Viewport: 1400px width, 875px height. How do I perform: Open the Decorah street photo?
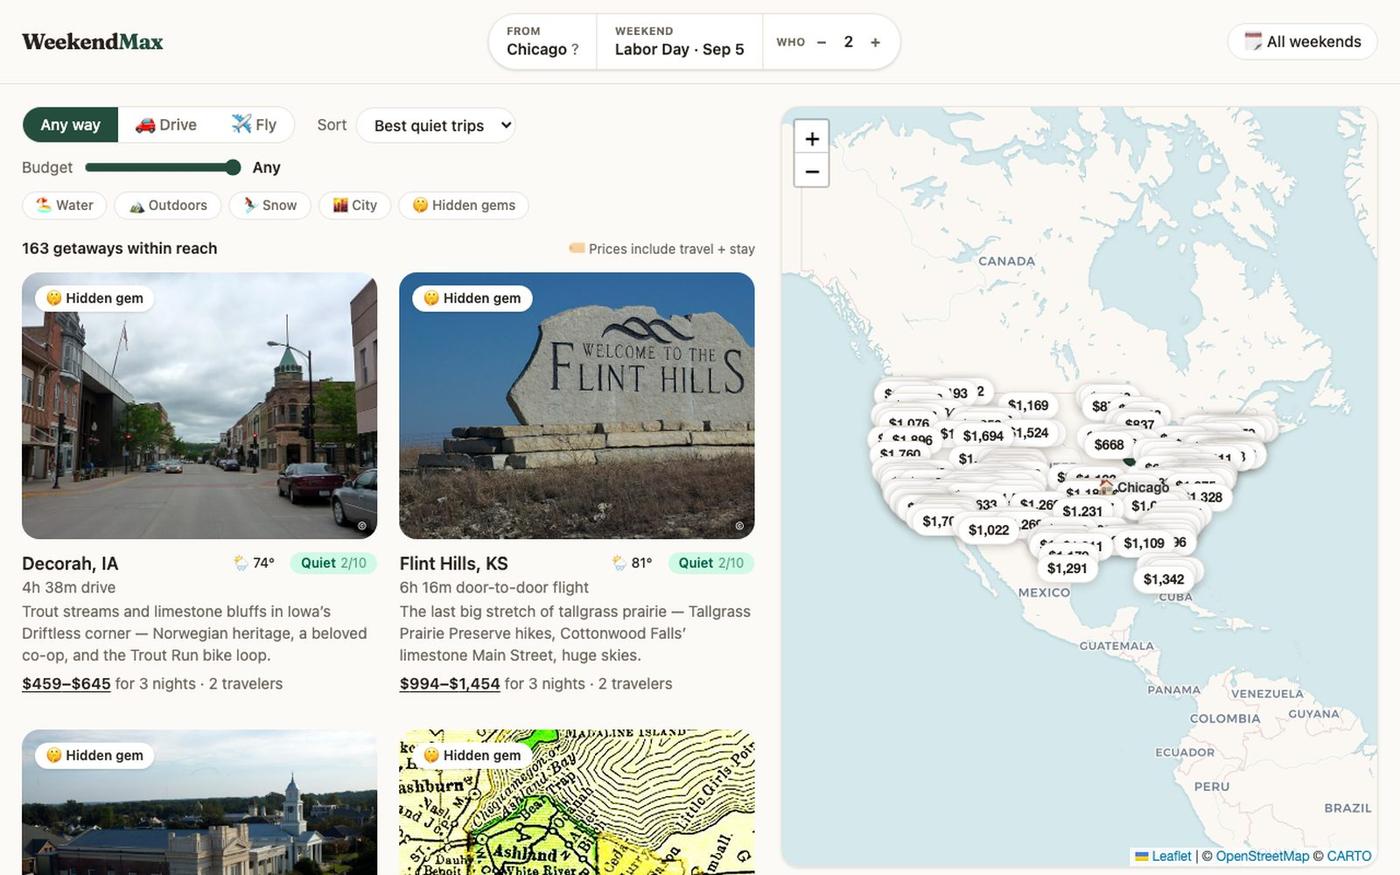click(200, 406)
